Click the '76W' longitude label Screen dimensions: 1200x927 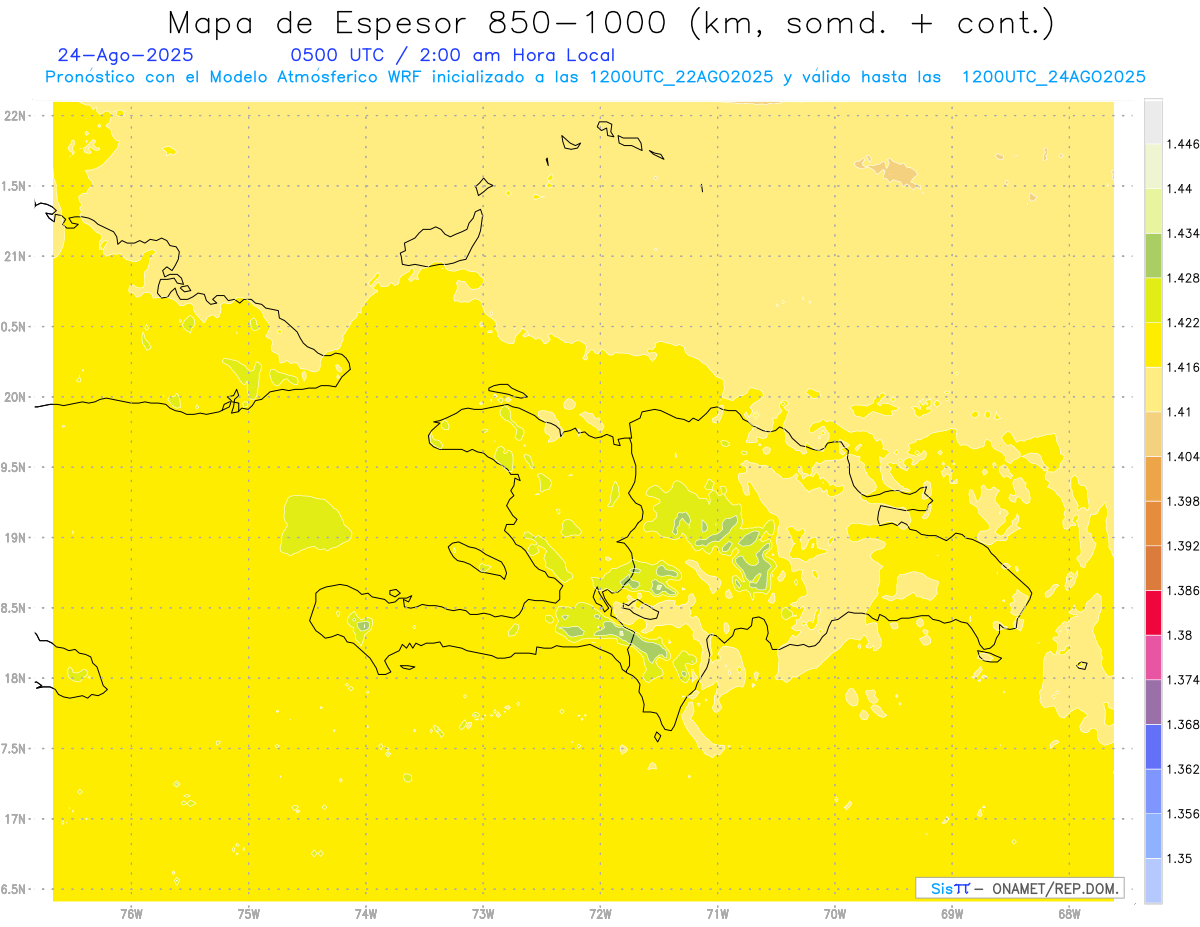click(131, 914)
